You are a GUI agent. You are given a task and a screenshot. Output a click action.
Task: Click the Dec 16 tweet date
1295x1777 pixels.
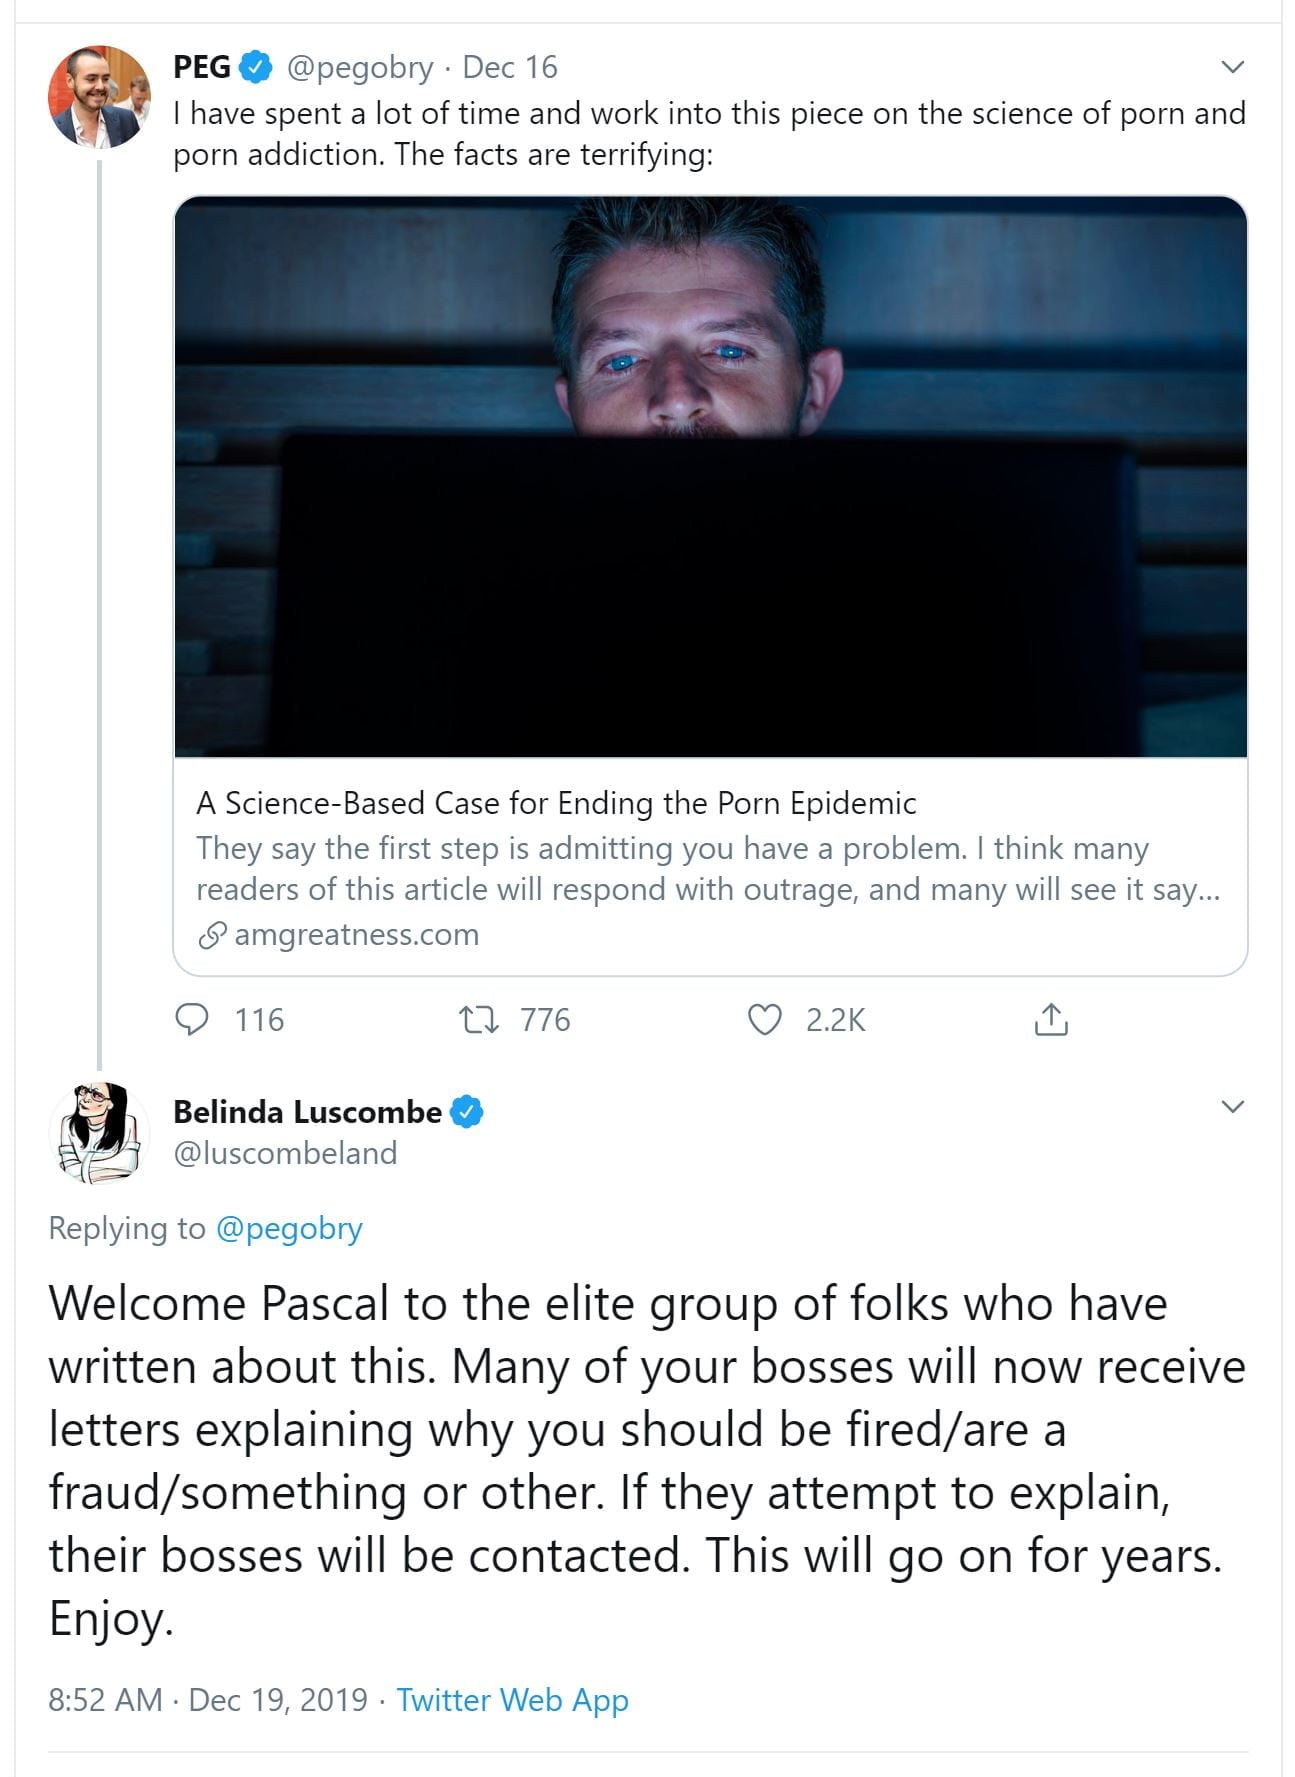tap(509, 67)
